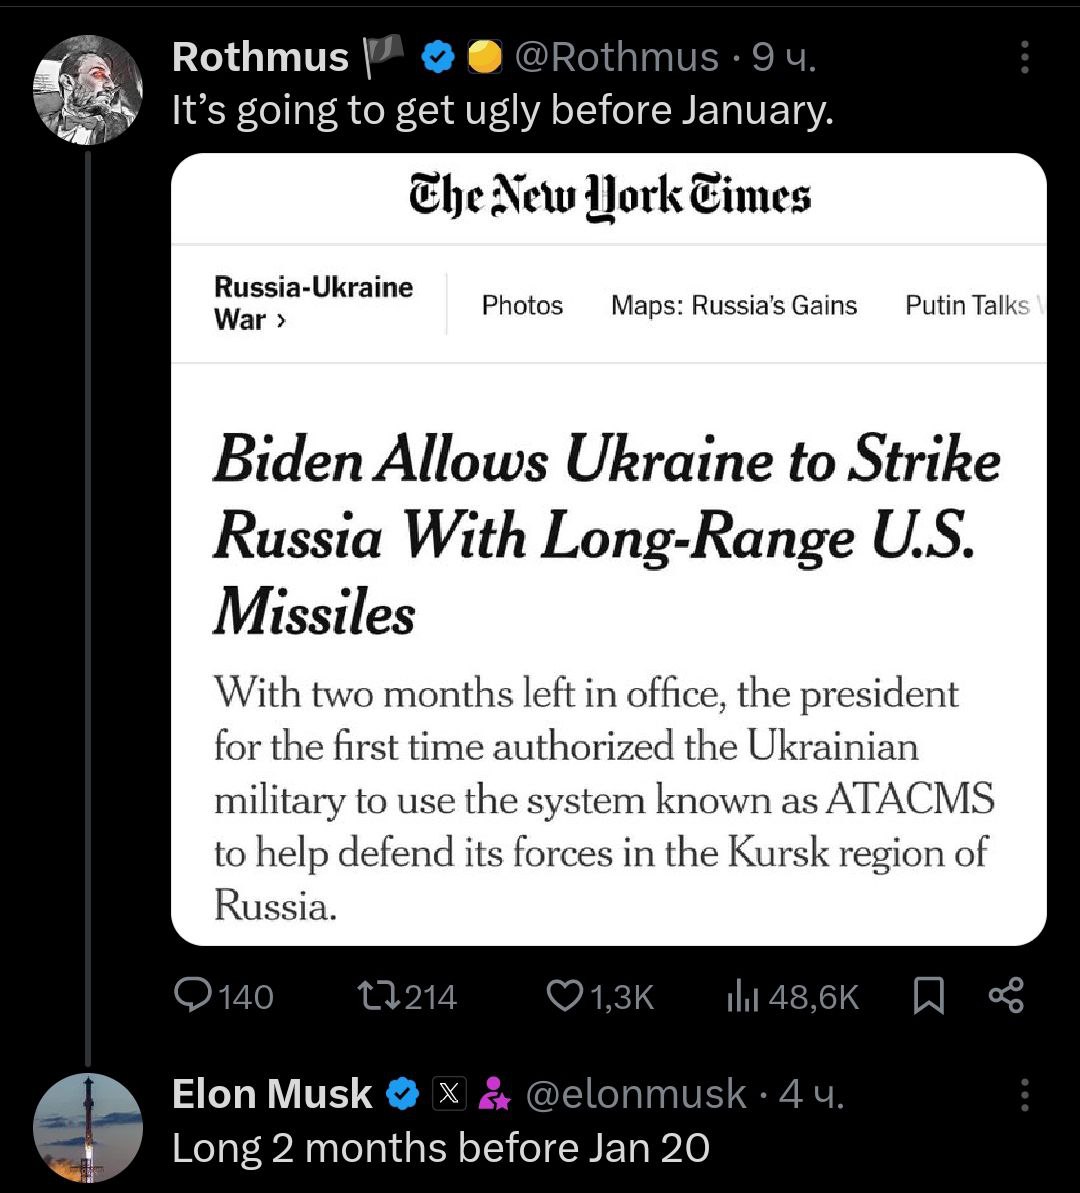Select Maps: Russia's Gains tab
Viewport: 1080px width, 1193px height.
[x=733, y=305]
